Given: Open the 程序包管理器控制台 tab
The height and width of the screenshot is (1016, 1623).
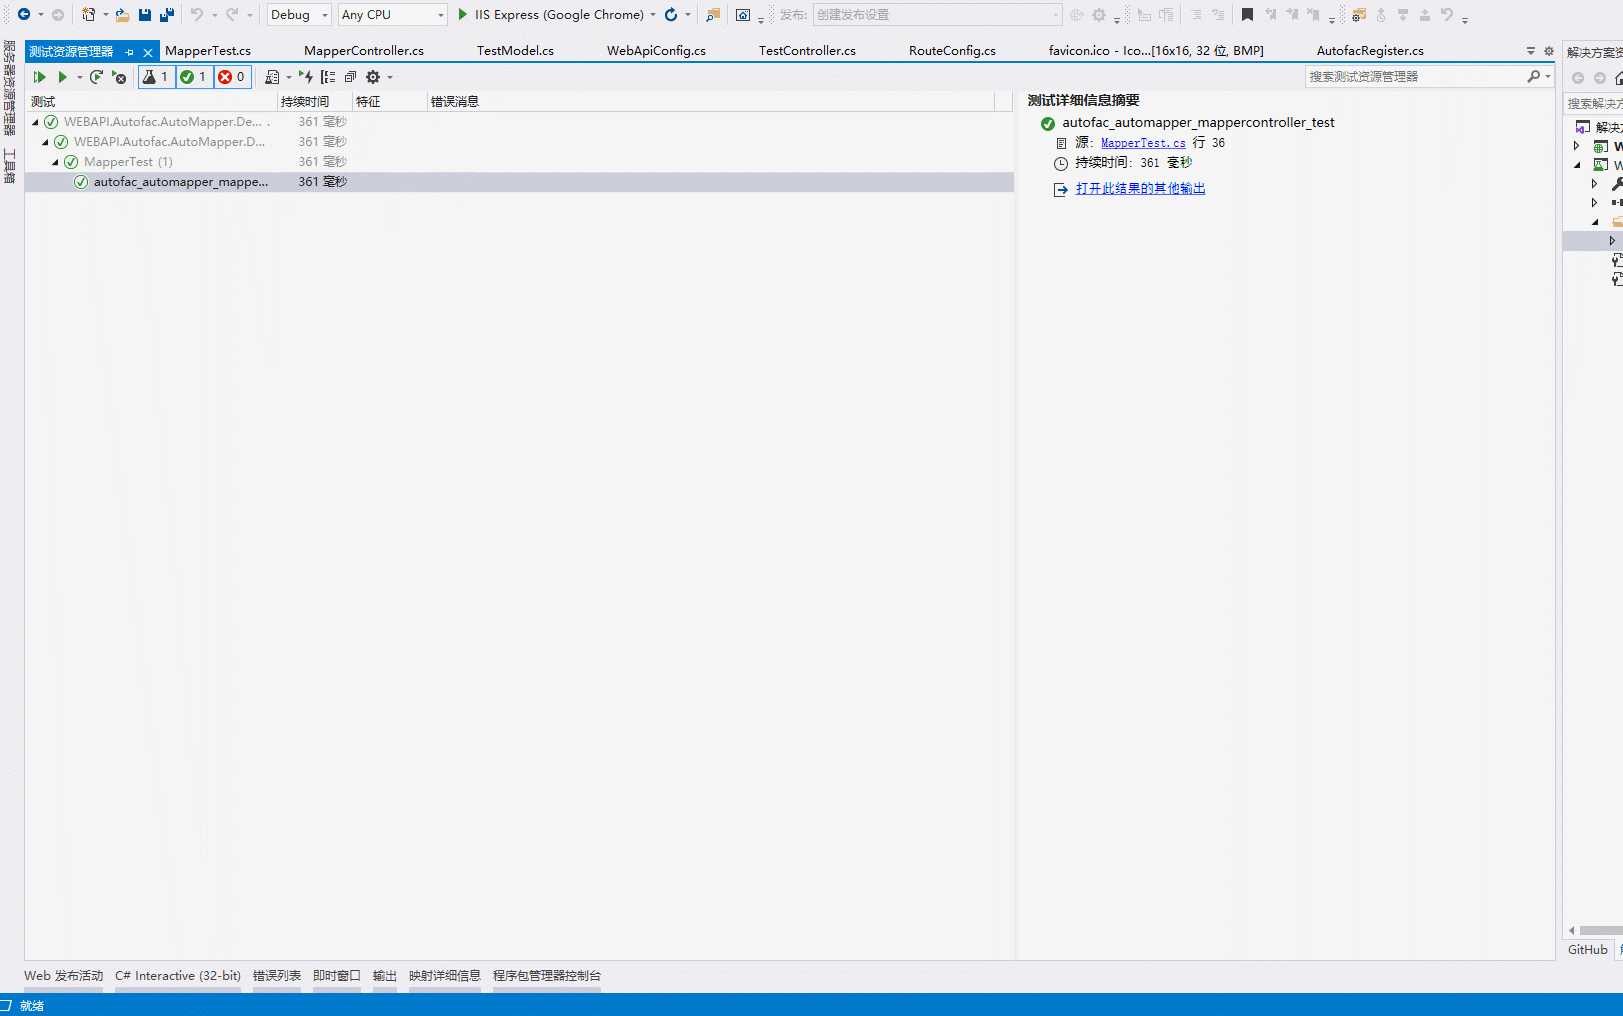Looking at the screenshot, I should click(x=547, y=976).
